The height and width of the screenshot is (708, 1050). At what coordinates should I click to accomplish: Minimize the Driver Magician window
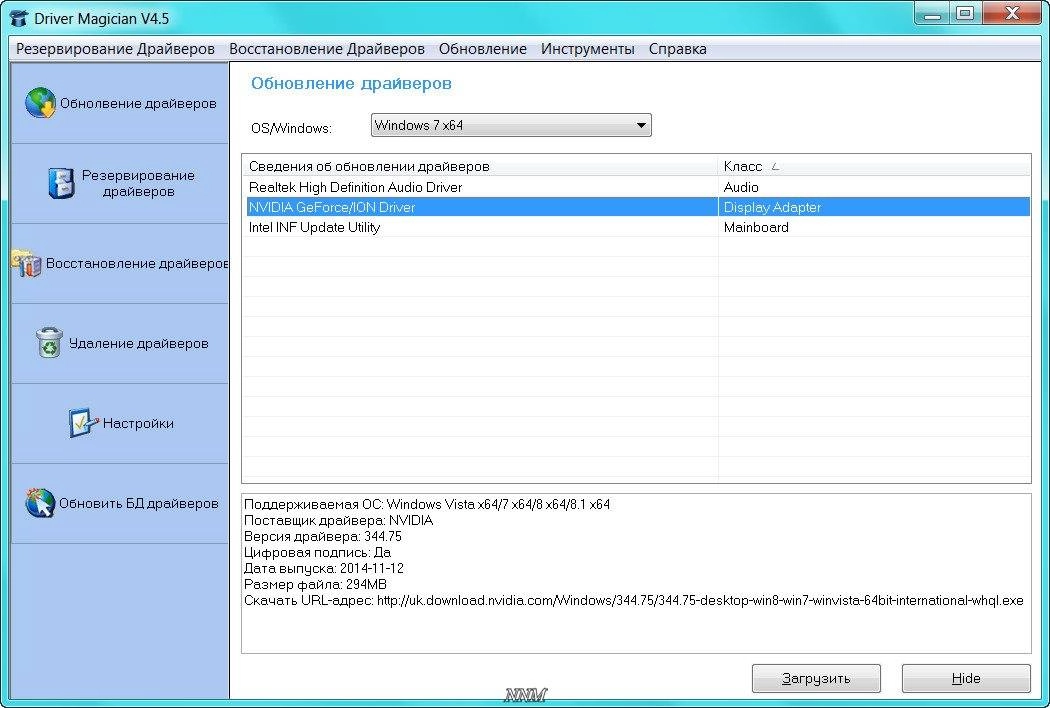coord(932,13)
